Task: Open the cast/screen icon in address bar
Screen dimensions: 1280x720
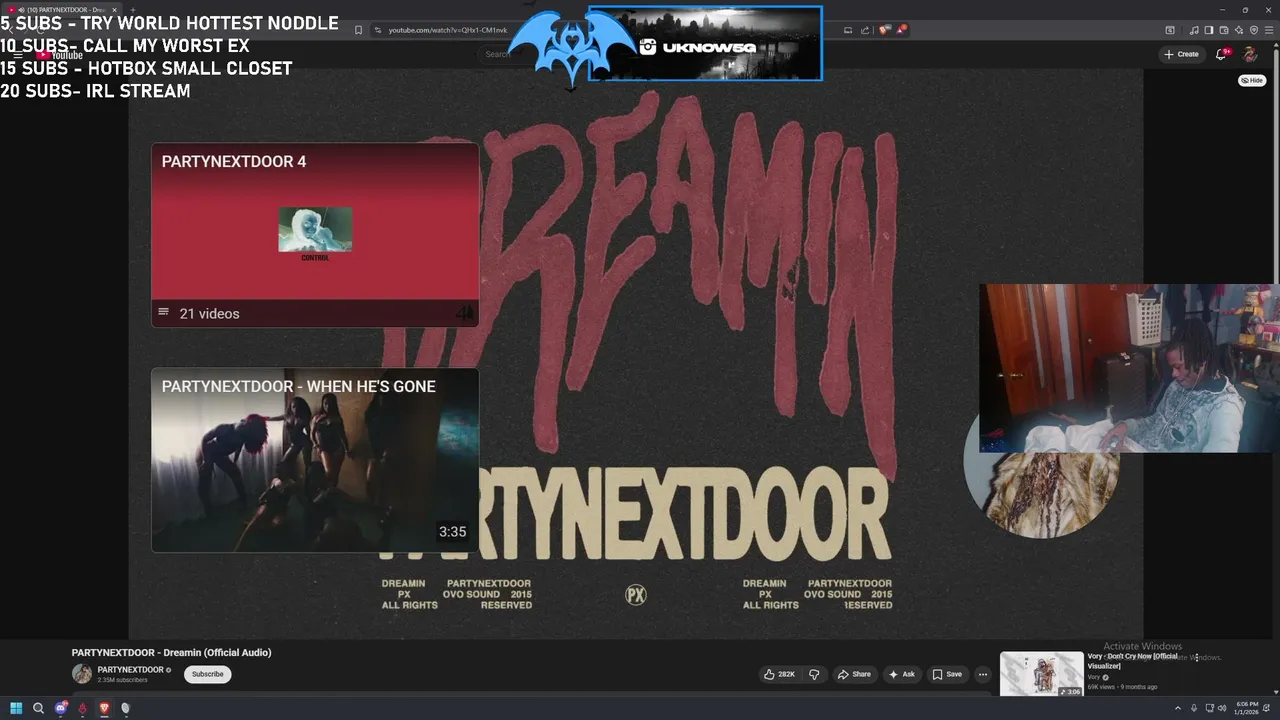Action: tap(848, 30)
